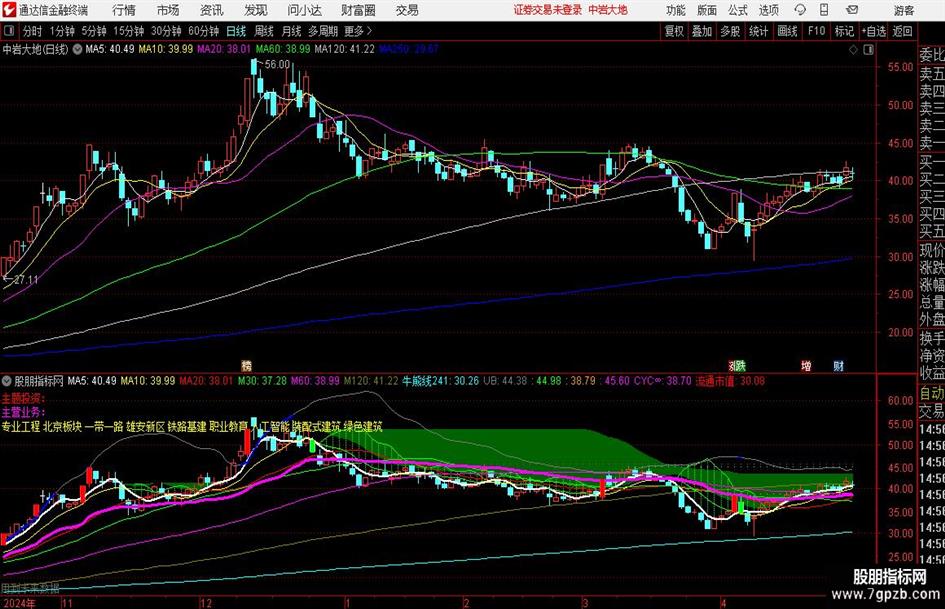The height and width of the screenshot is (609, 945).
Task: Open the 发现 menu
Action: [256, 10]
